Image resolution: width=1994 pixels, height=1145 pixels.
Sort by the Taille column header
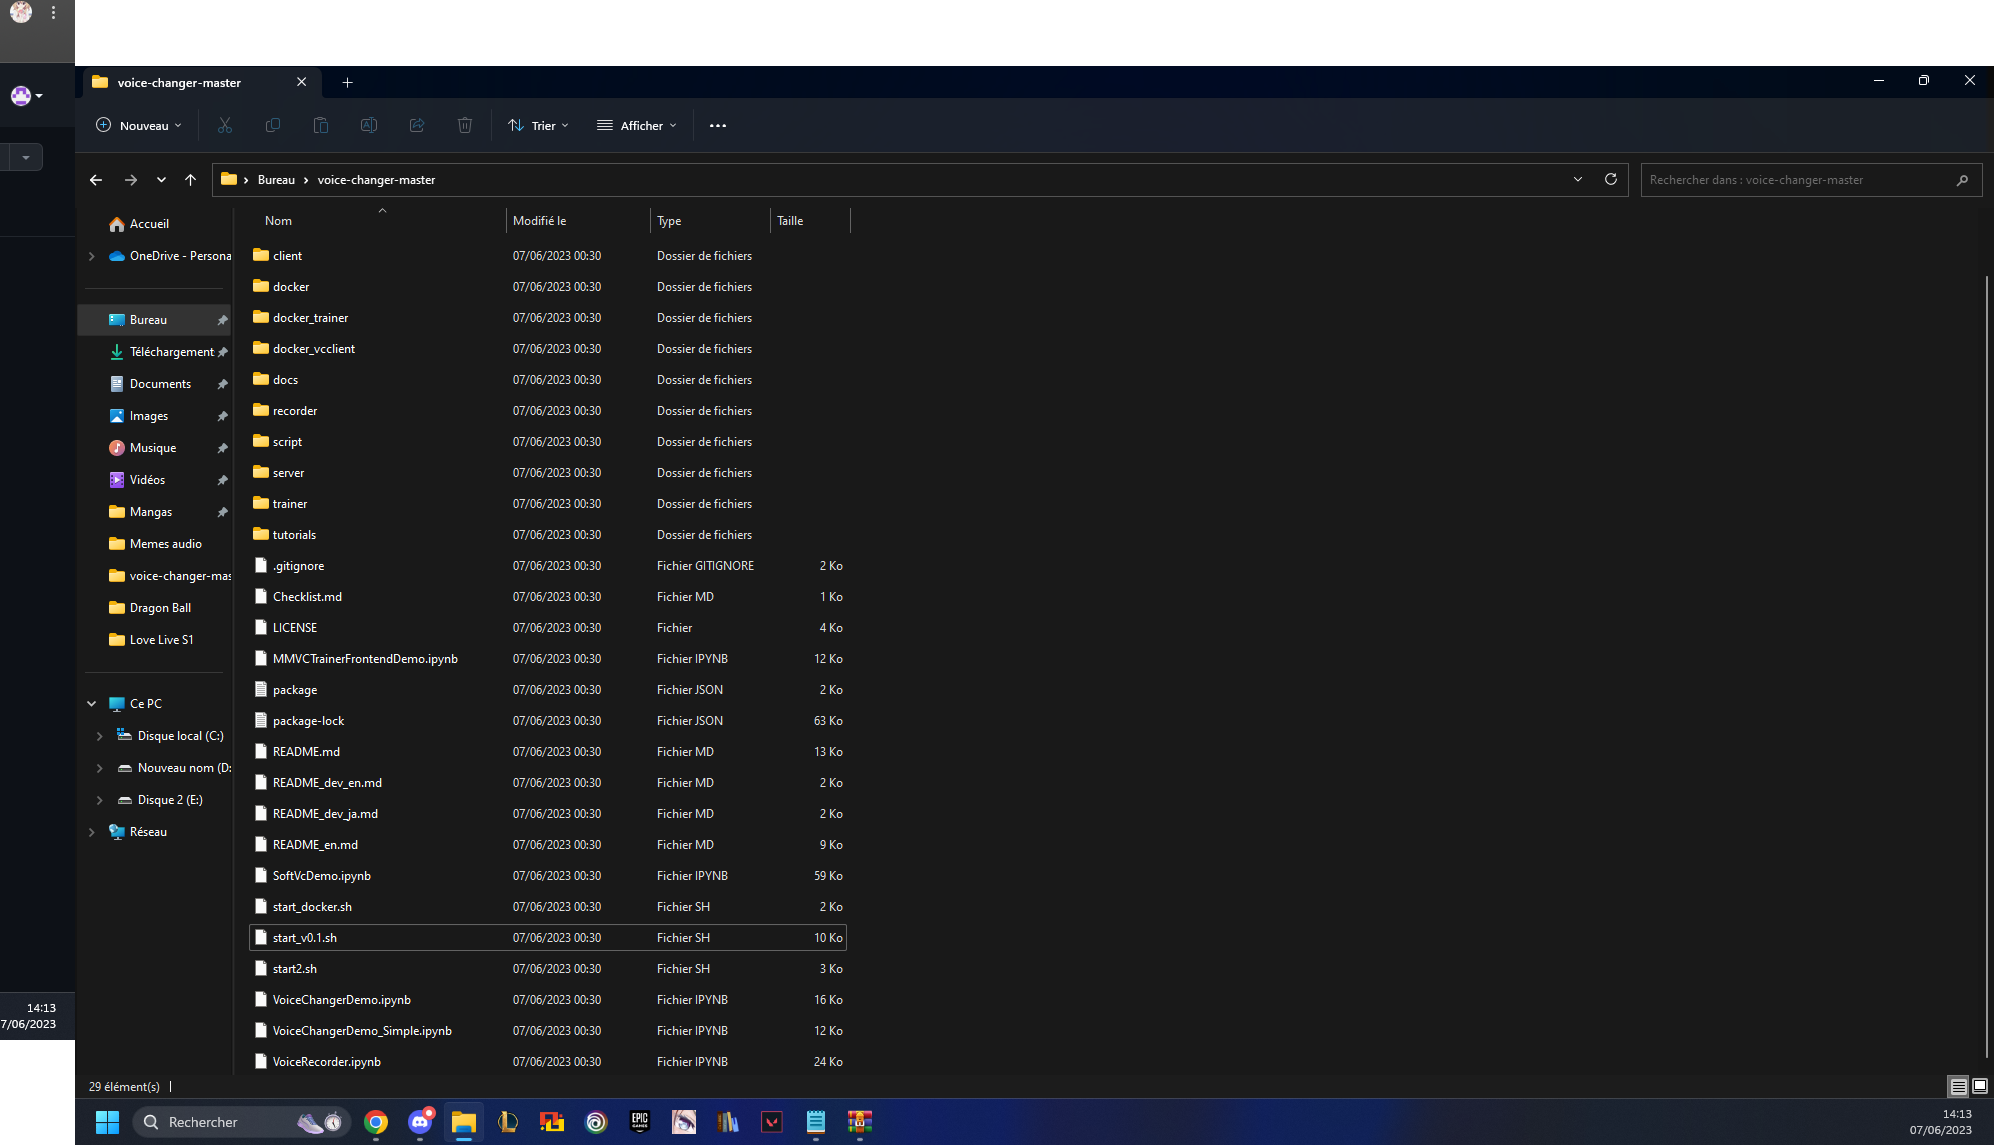(x=790, y=221)
